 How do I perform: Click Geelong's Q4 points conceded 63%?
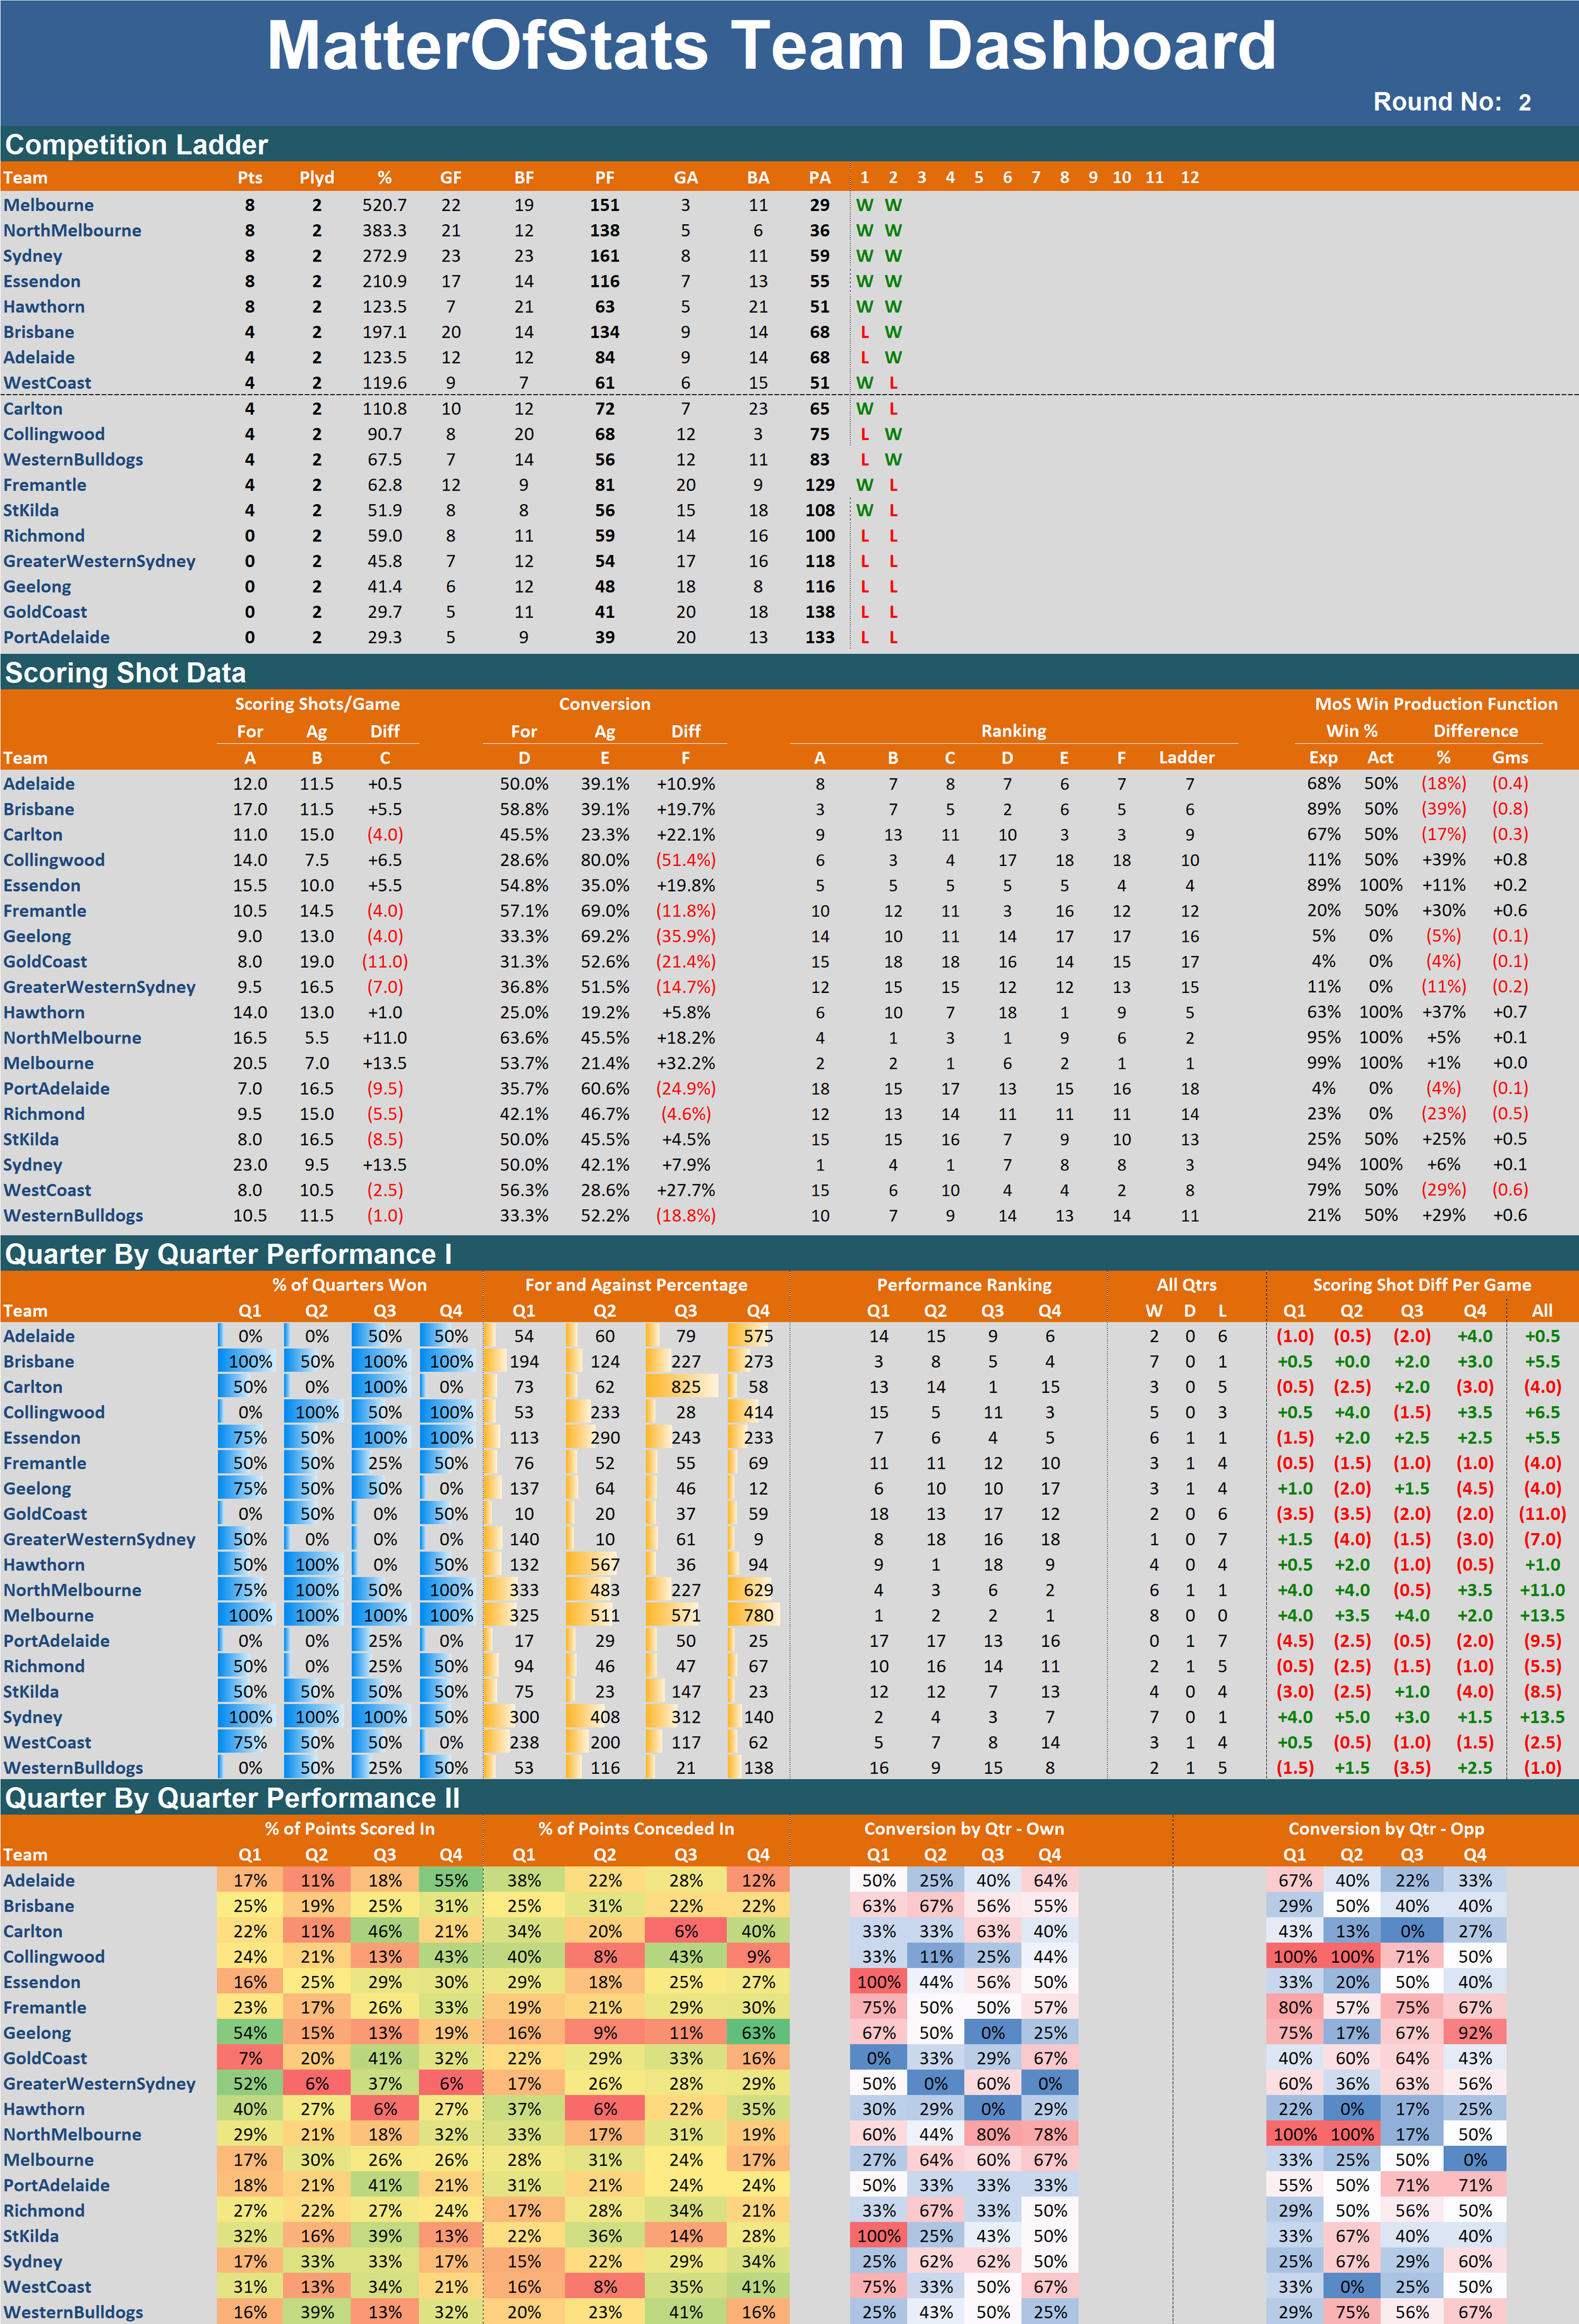point(759,2033)
